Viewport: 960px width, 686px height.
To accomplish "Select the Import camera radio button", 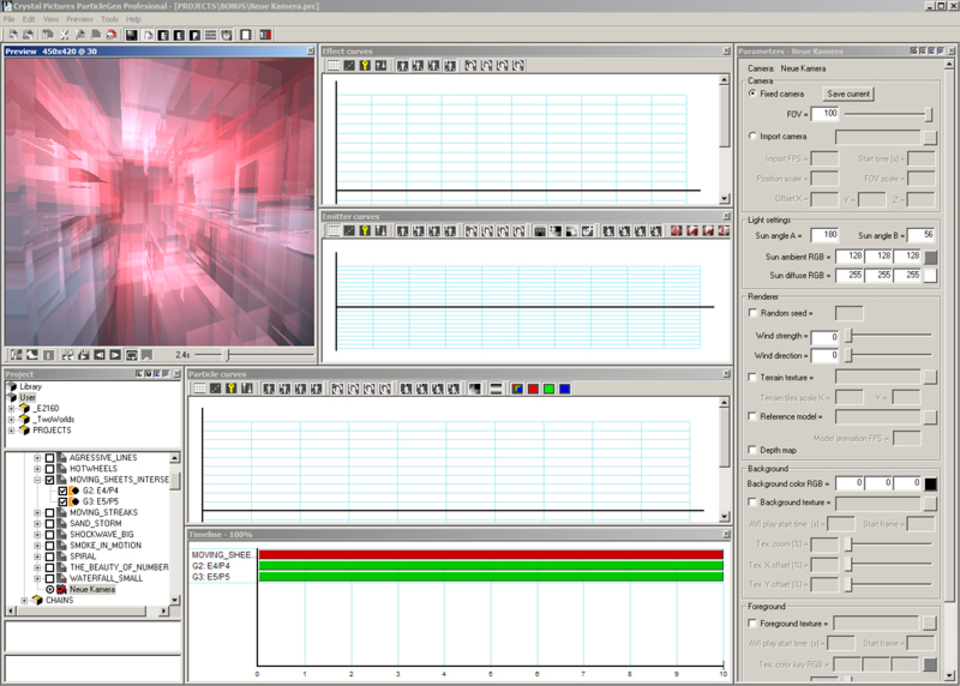I will point(753,136).
